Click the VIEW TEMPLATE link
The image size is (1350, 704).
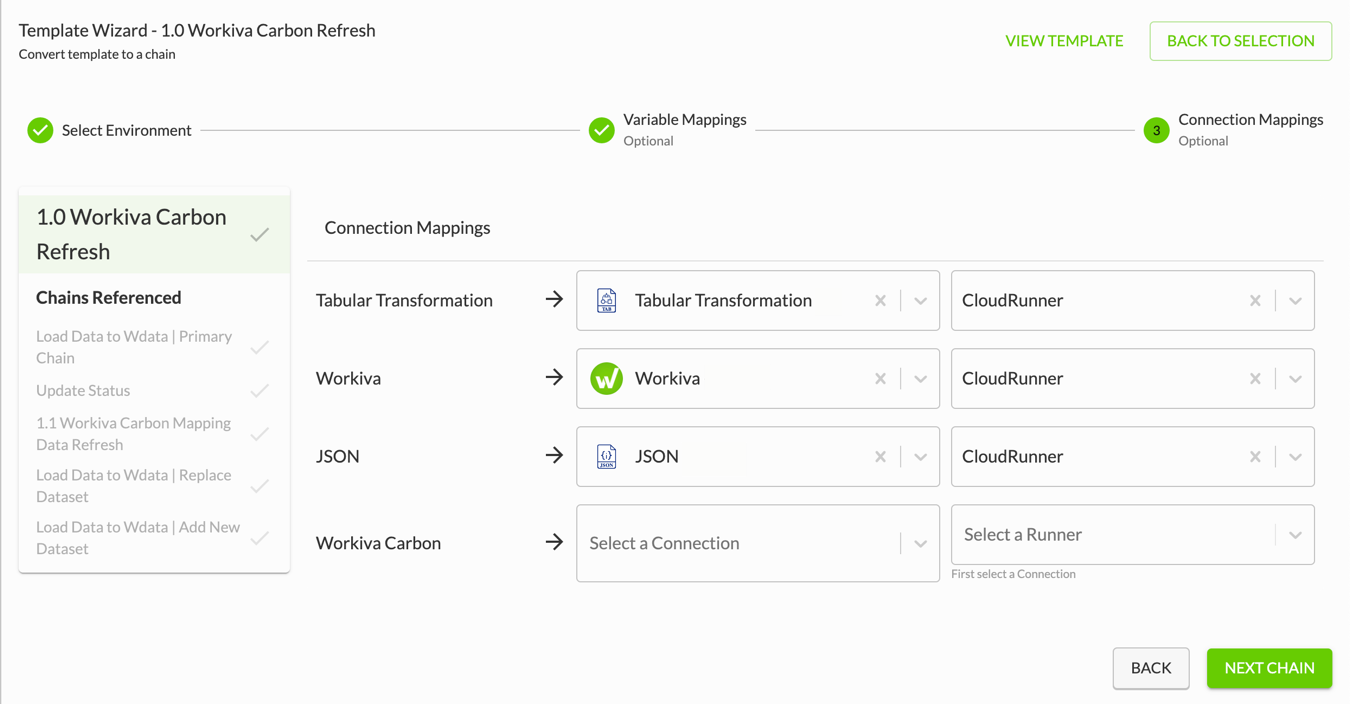1064,41
